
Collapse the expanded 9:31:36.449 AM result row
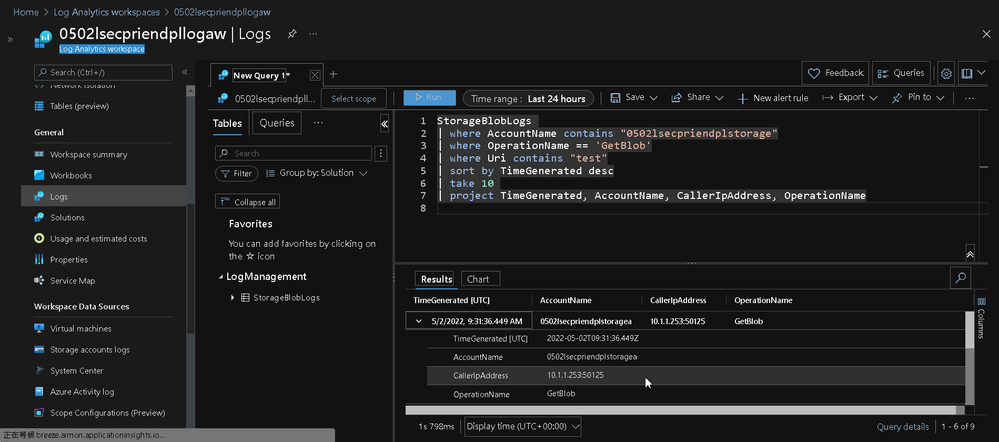pos(419,321)
